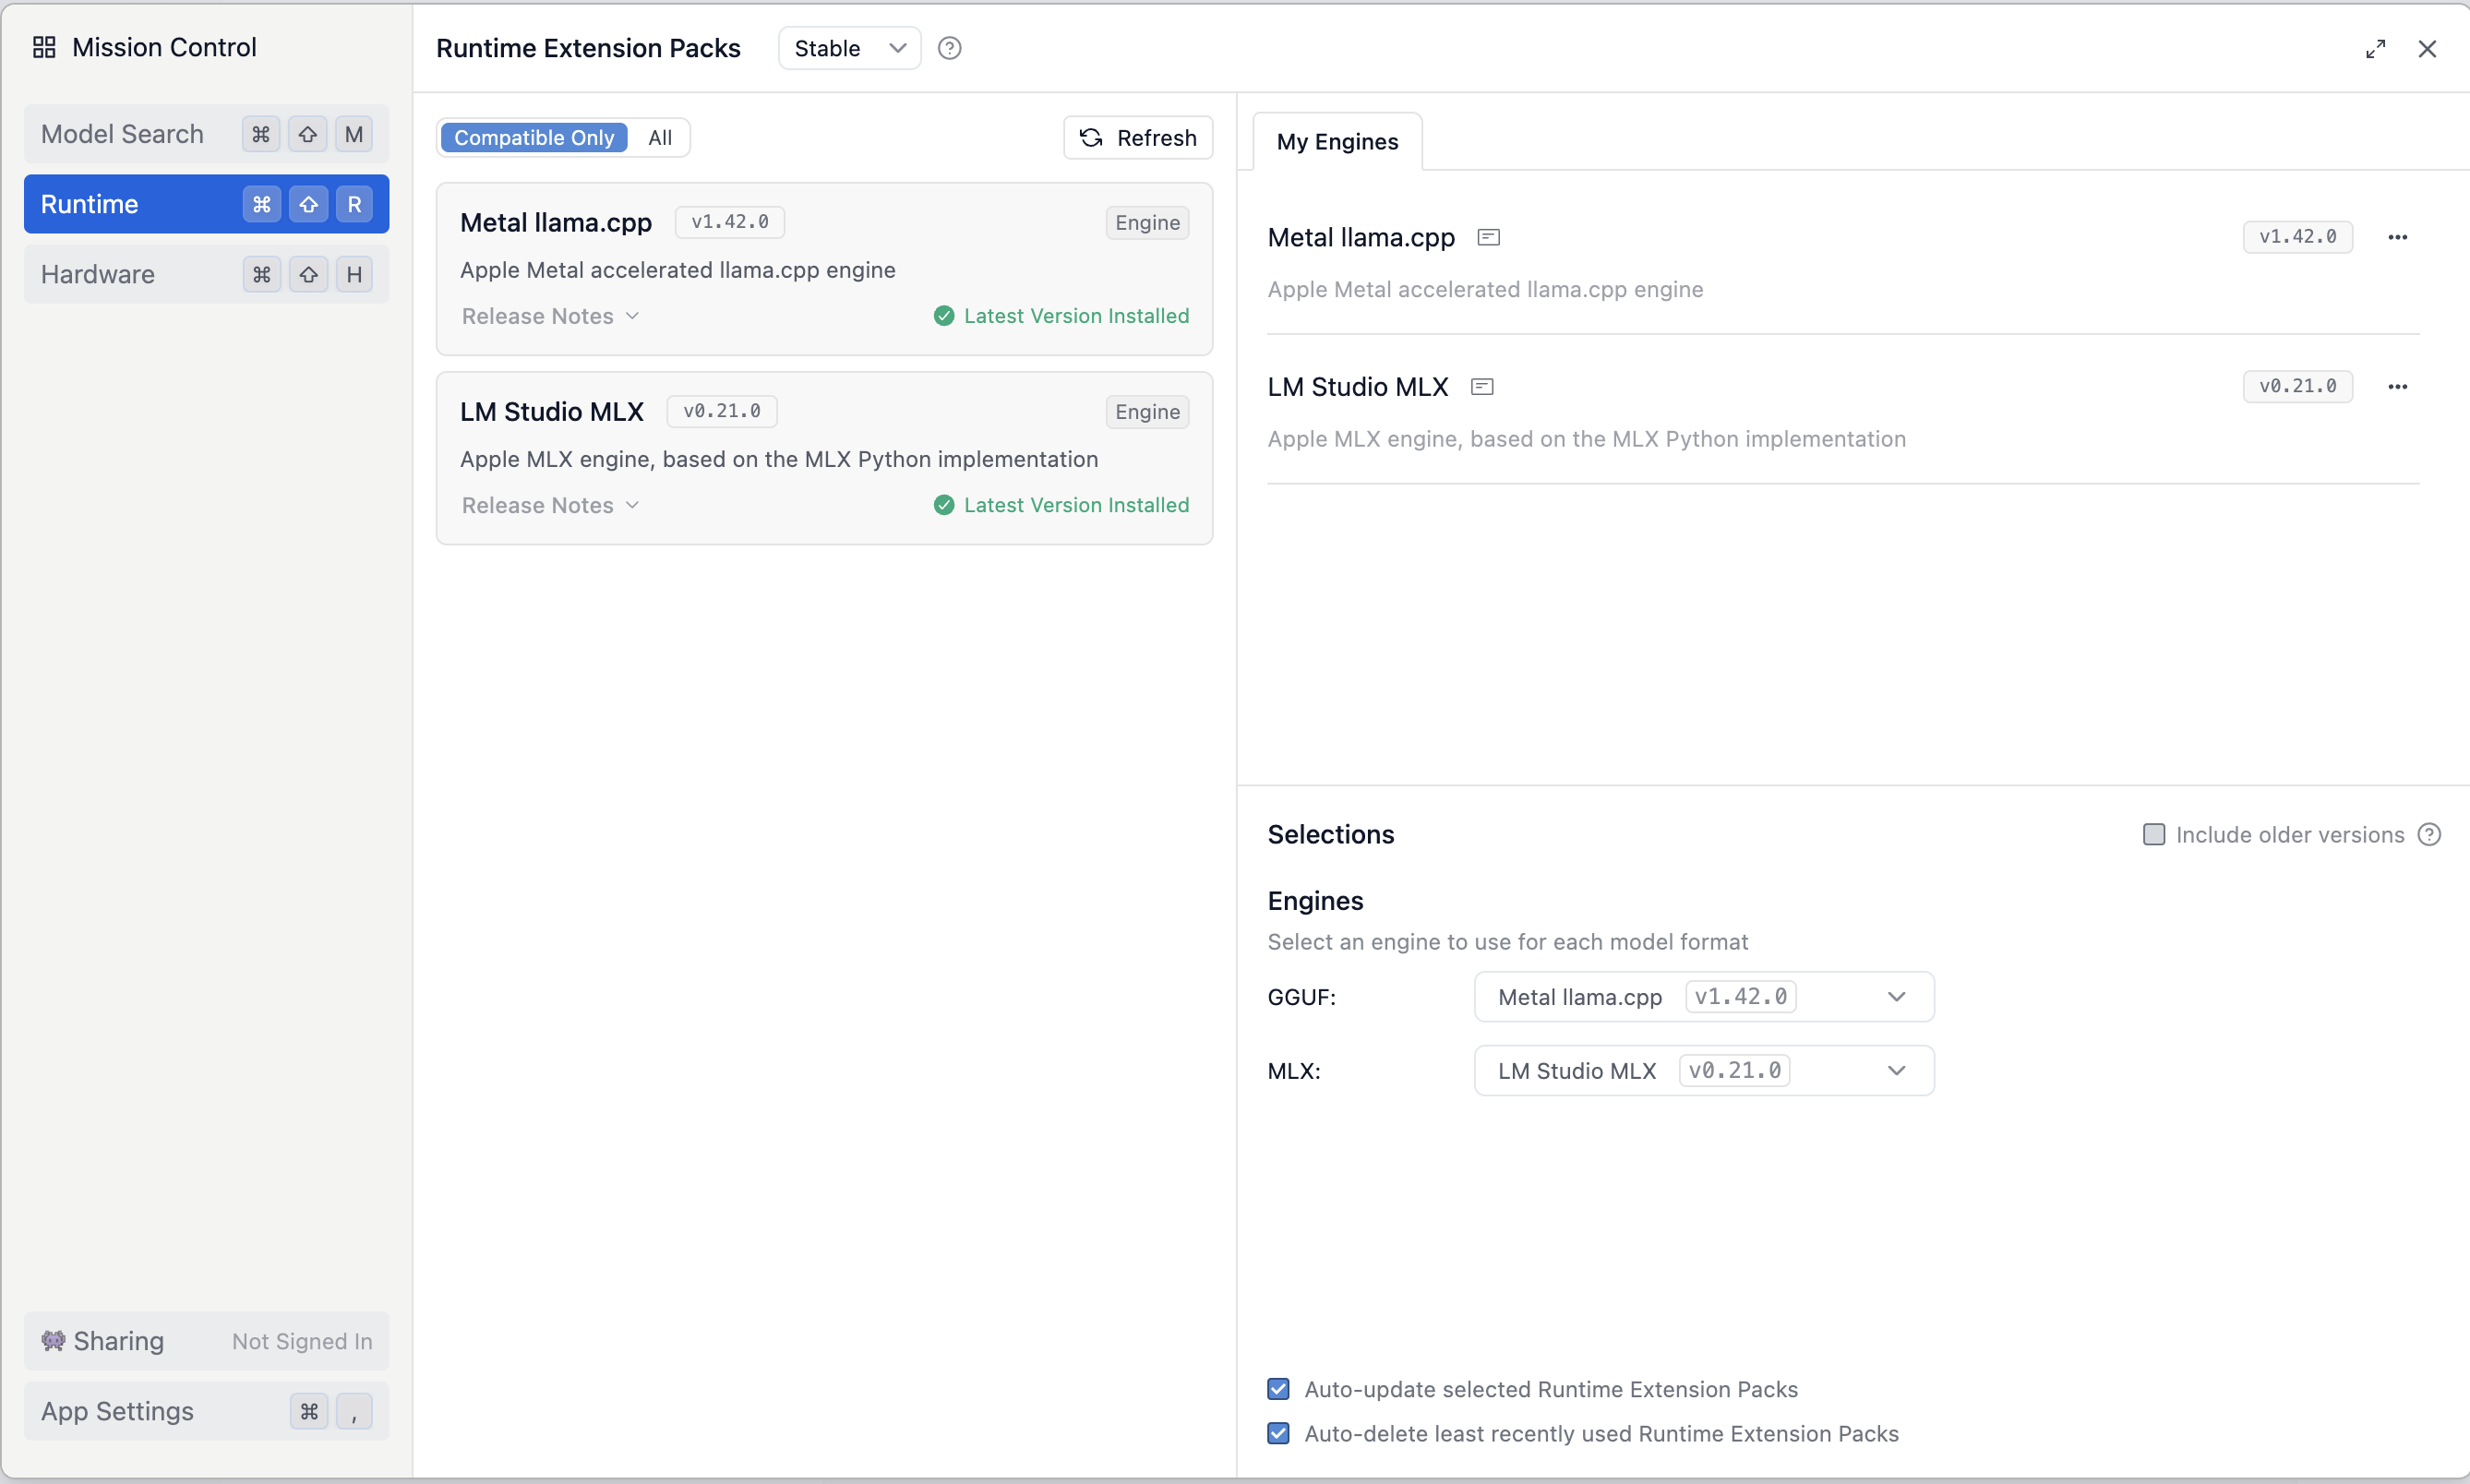The width and height of the screenshot is (2470, 1484).
Task: Click the Mission Control grid icon
Action: [x=44, y=47]
